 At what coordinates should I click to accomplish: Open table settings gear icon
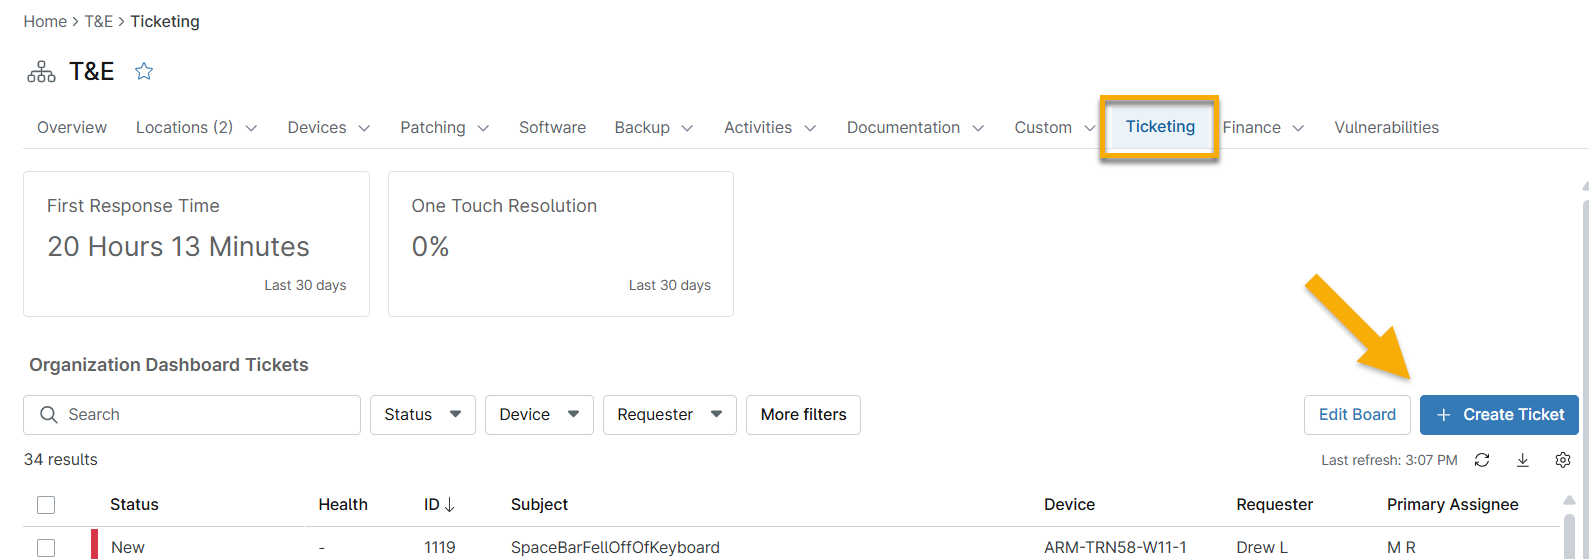1562,460
